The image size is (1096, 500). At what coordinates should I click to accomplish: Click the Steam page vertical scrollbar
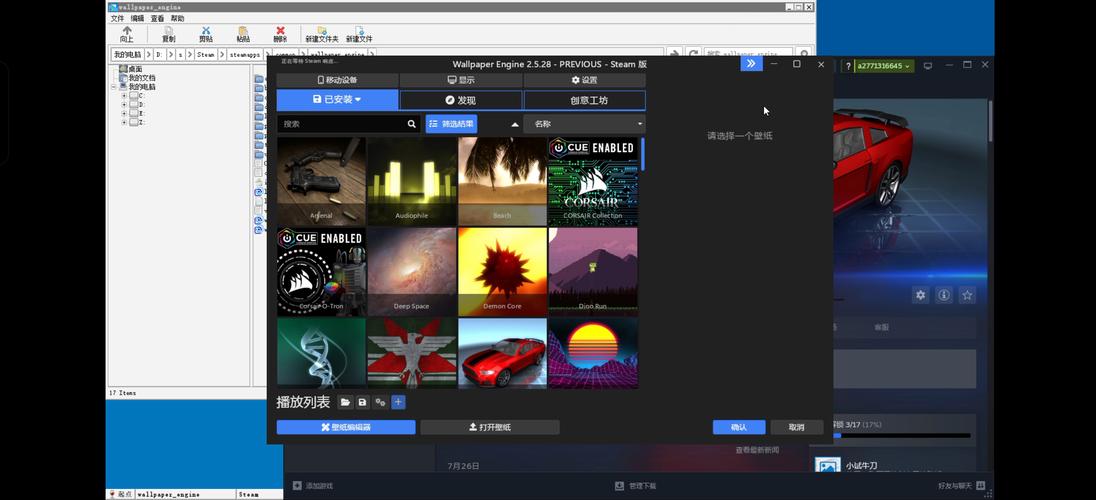(990, 121)
